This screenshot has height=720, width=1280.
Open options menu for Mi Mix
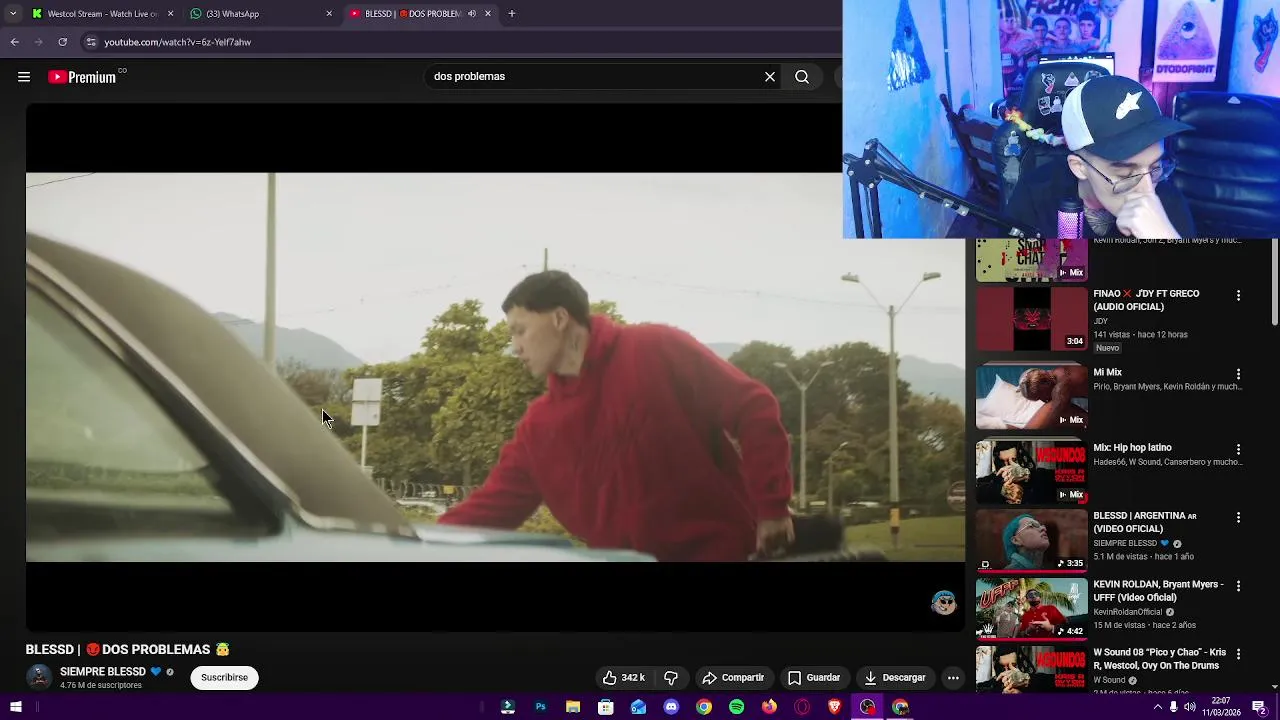[x=1238, y=373]
